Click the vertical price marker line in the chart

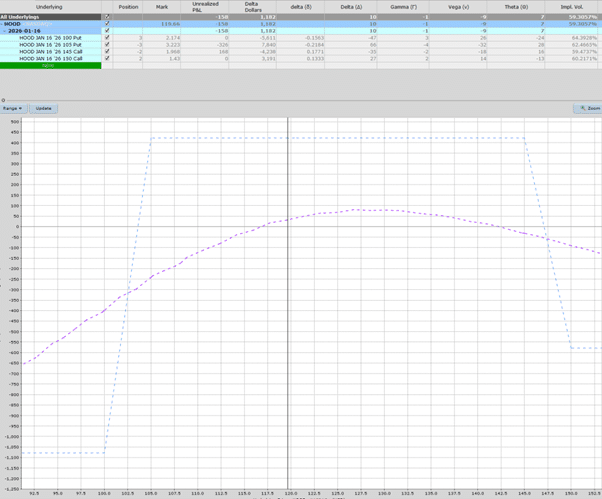point(289,300)
